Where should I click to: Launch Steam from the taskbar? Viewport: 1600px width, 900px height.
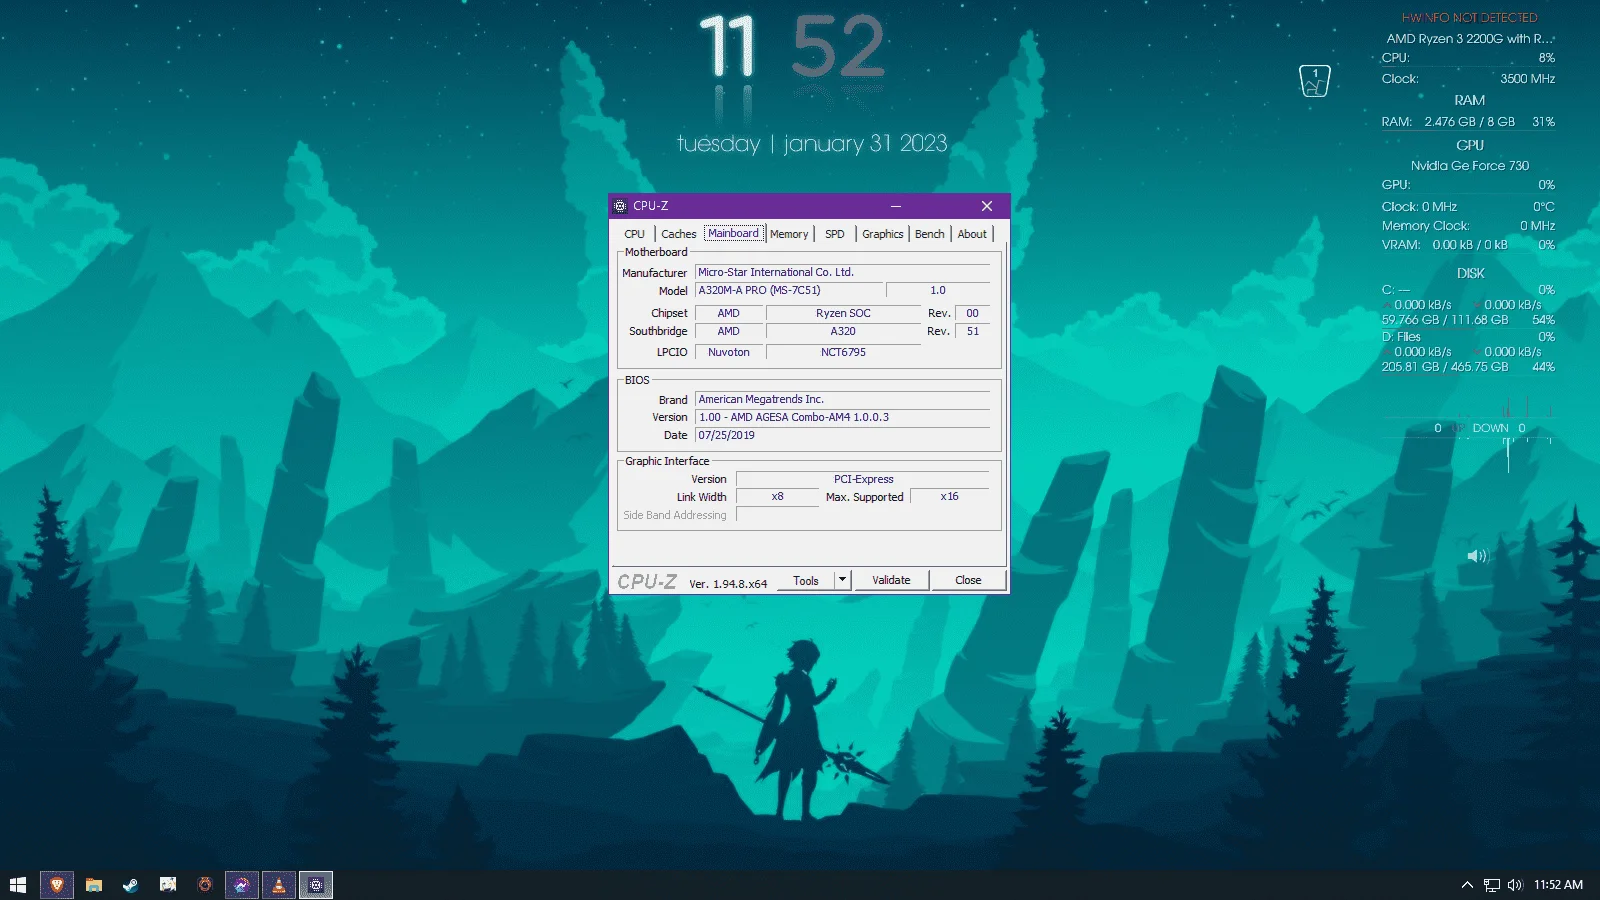(131, 885)
